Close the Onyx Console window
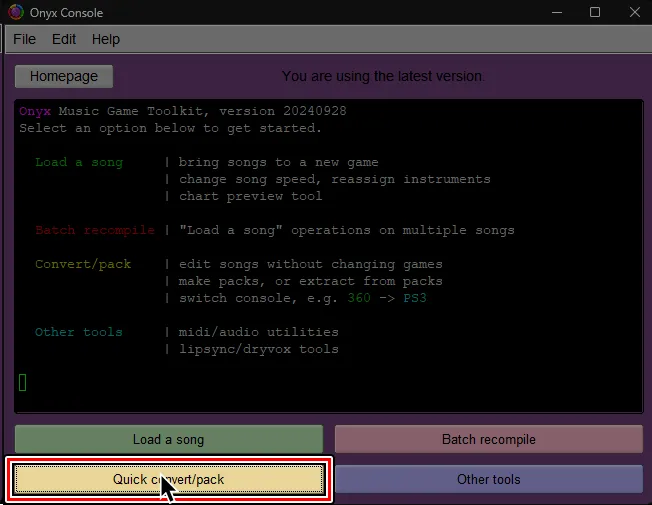Image resolution: width=652 pixels, height=505 pixels. click(635, 12)
